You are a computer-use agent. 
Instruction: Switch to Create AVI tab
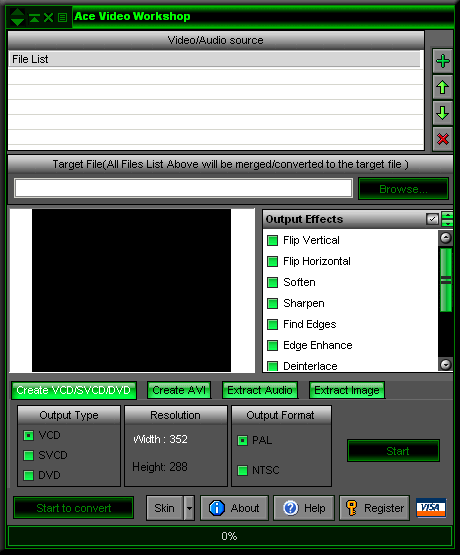(179, 390)
